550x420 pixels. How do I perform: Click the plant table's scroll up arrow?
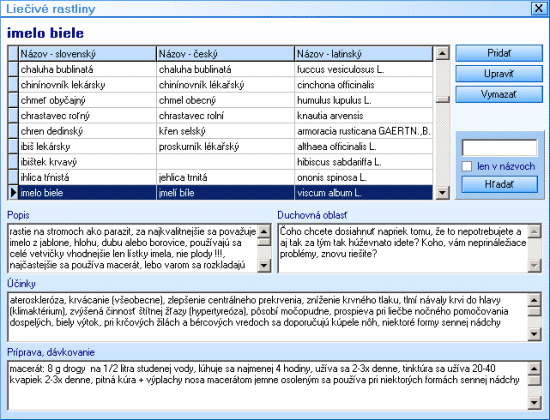[442, 53]
